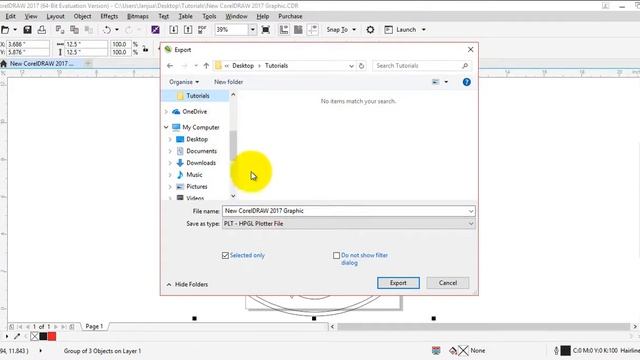The width and height of the screenshot is (640, 360).
Task: Click the fill bucket icon in status bar
Action: (453, 351)
